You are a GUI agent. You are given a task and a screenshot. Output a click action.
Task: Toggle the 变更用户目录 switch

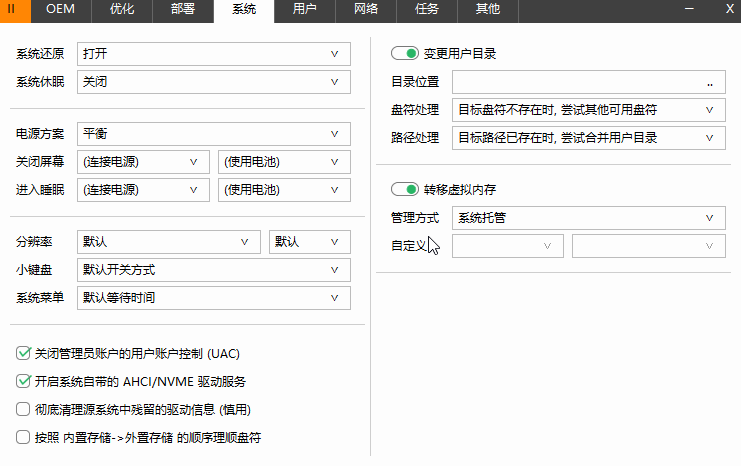[x=404, y=54]
